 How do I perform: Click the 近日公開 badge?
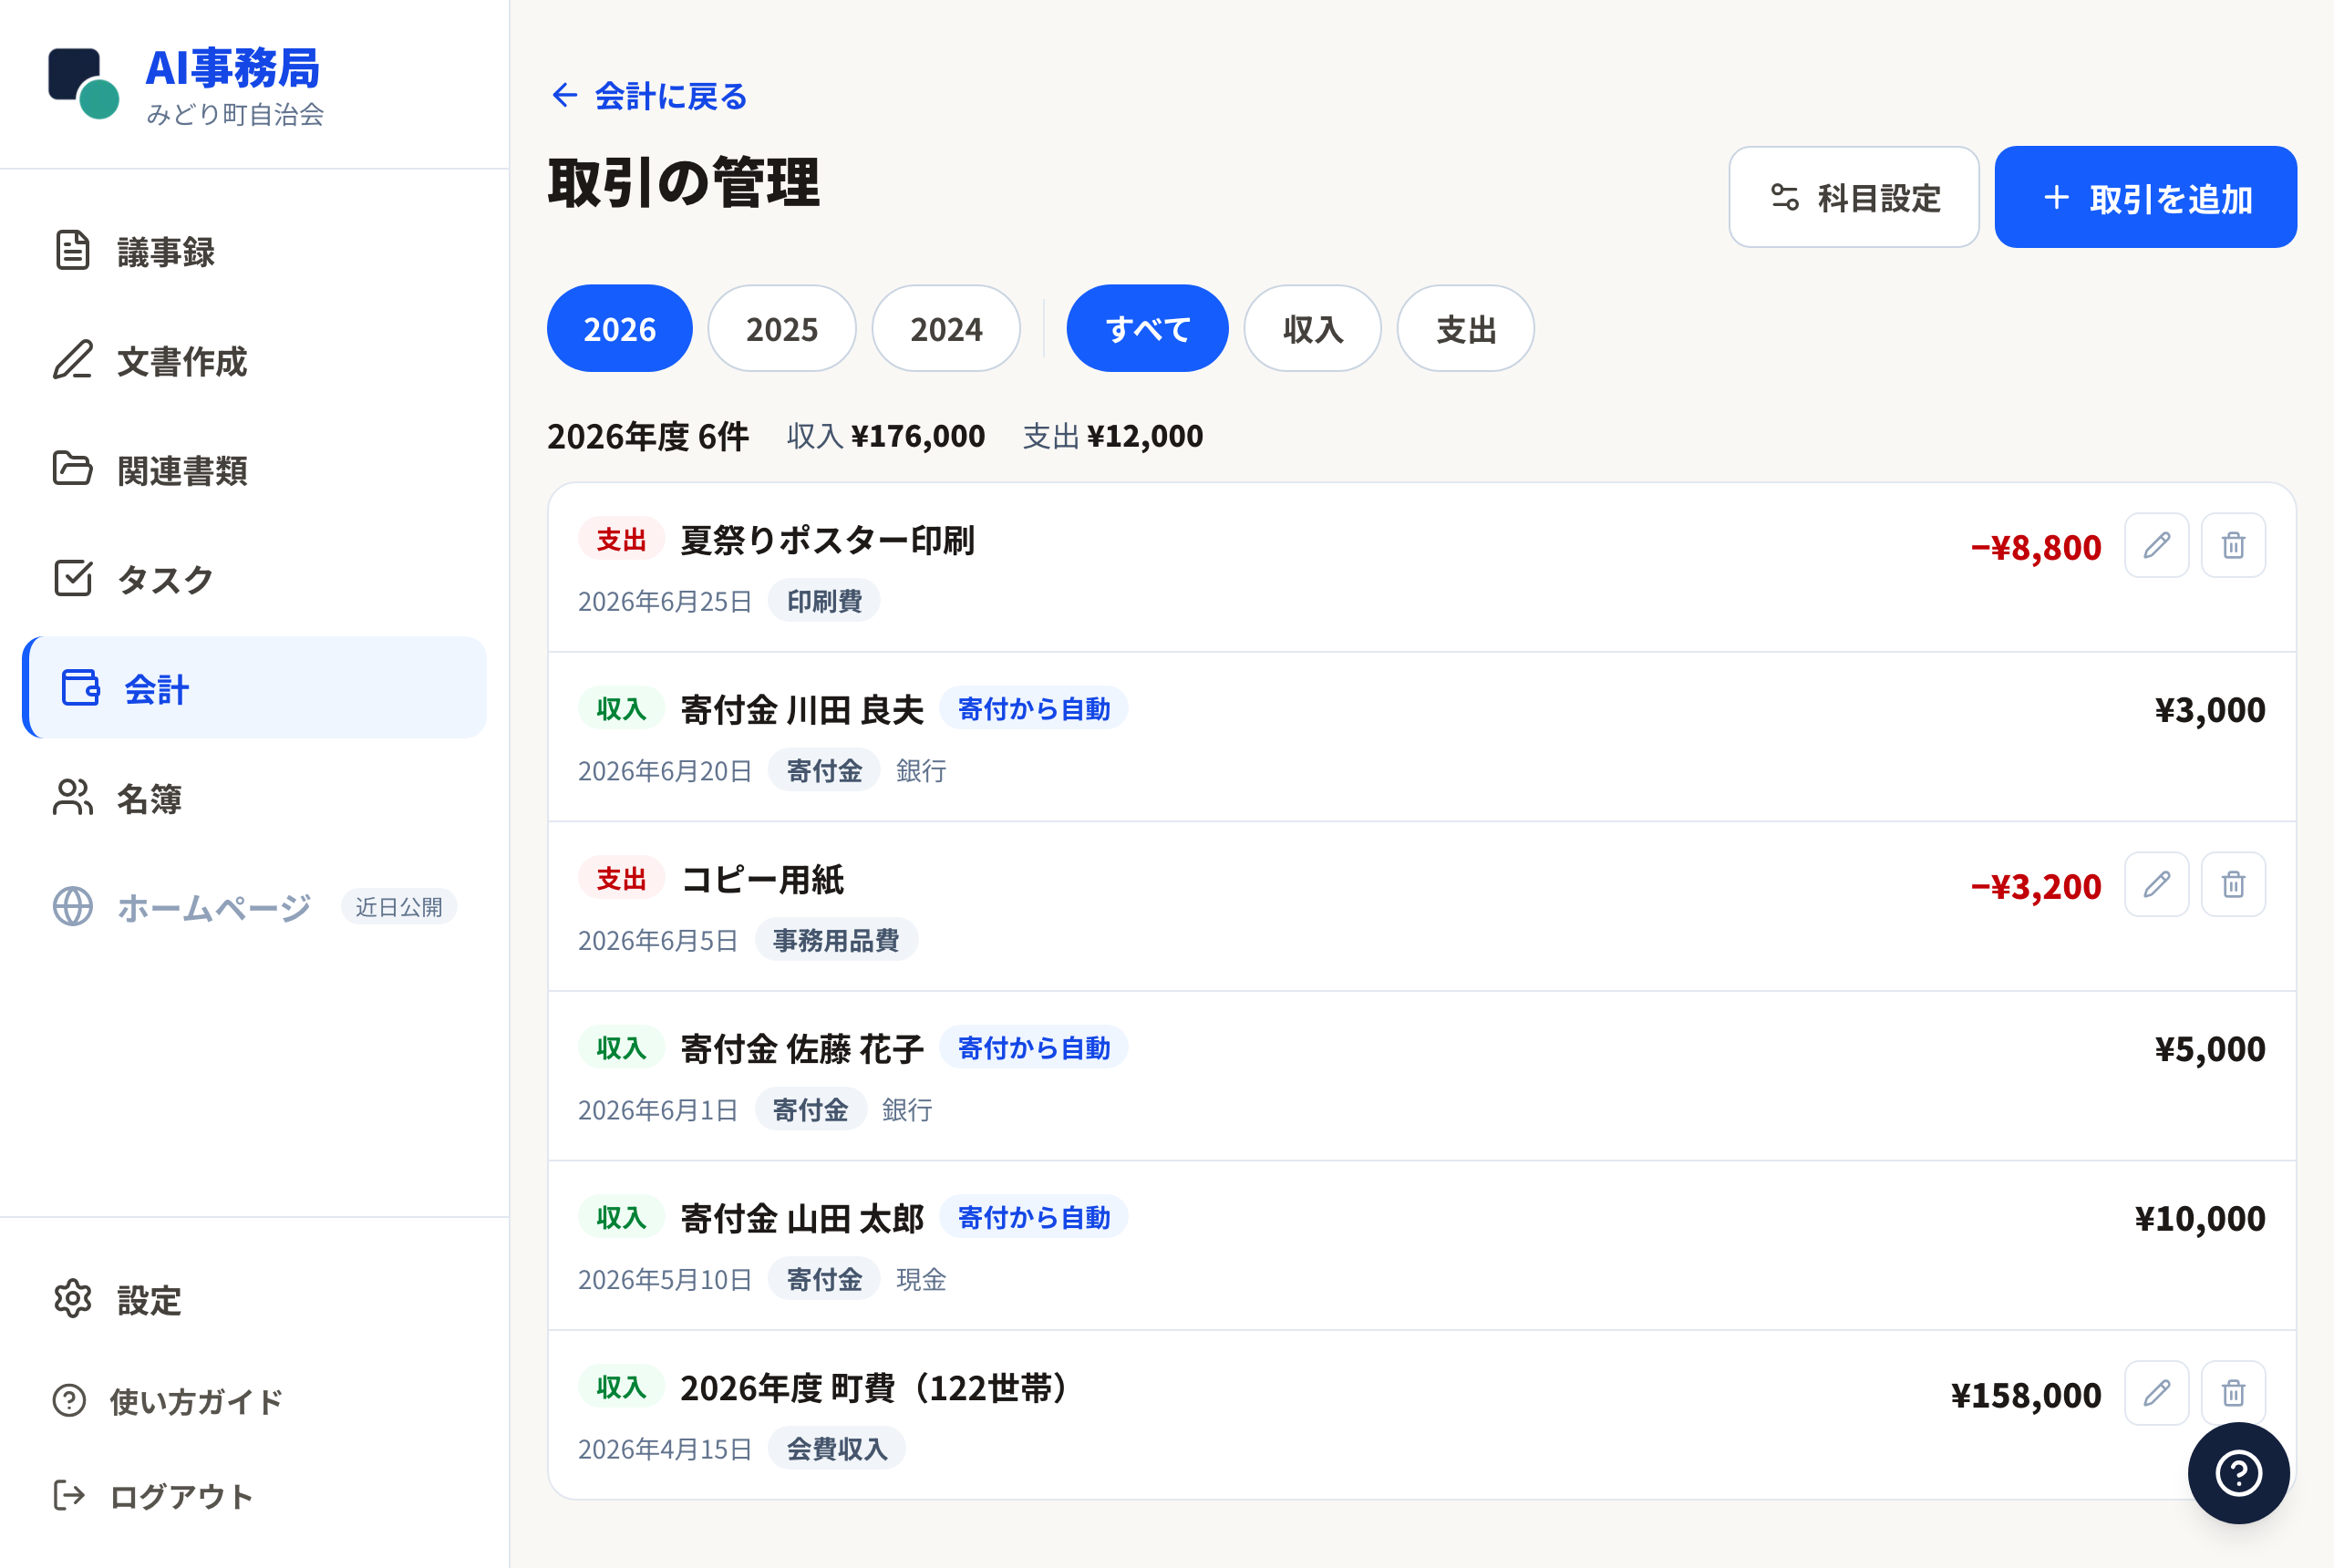tap(398, 906)
